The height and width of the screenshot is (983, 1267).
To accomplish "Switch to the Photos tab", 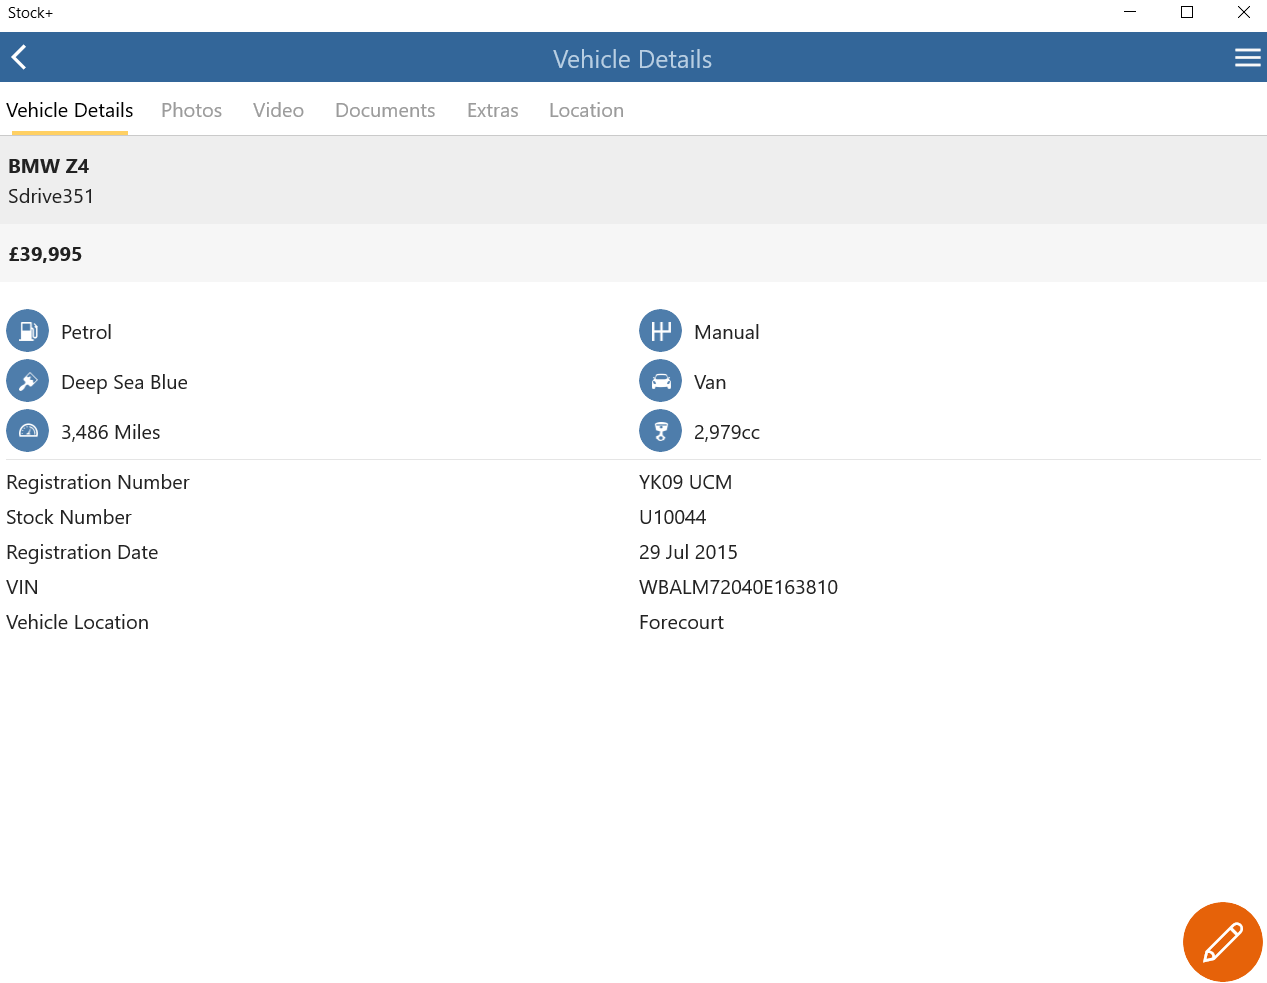I will tap(192, 110).
